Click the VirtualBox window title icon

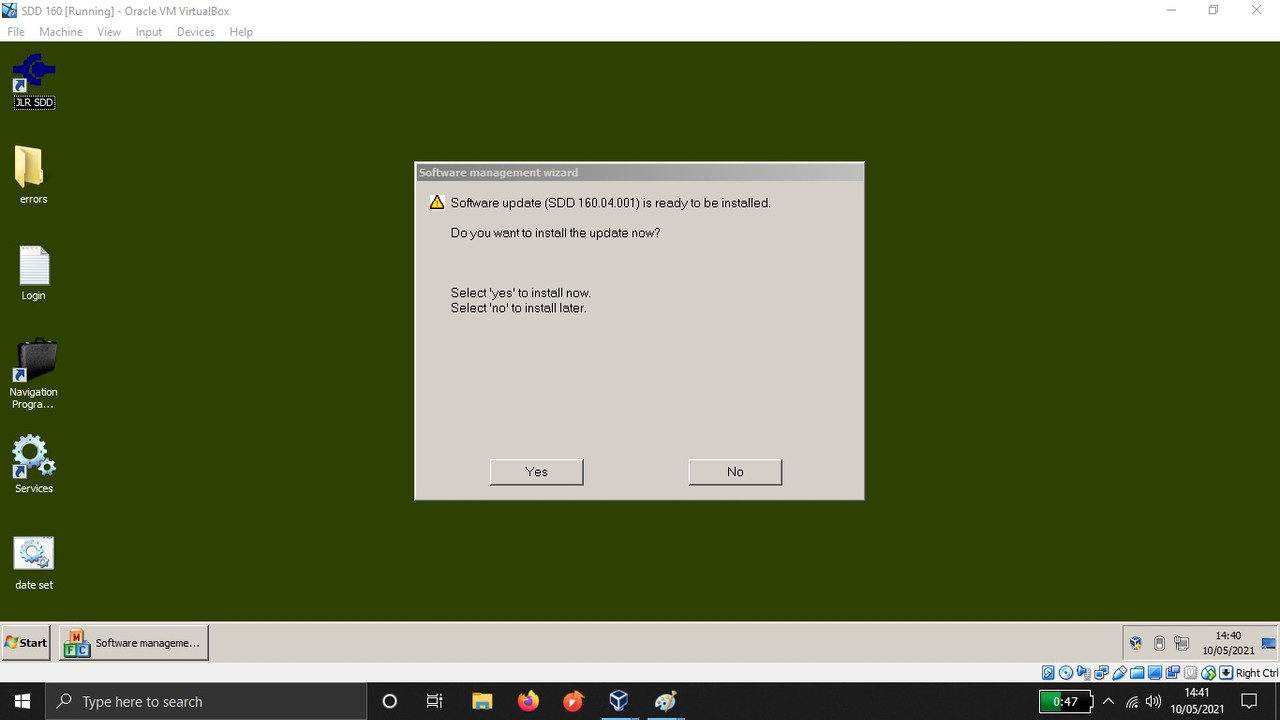[x=10, y=11]
